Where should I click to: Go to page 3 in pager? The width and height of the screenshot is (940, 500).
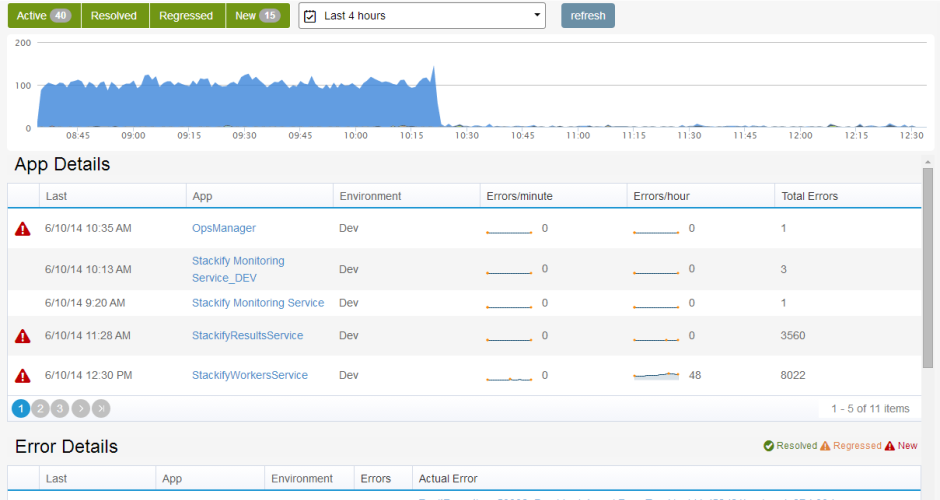tap(60, 408)
